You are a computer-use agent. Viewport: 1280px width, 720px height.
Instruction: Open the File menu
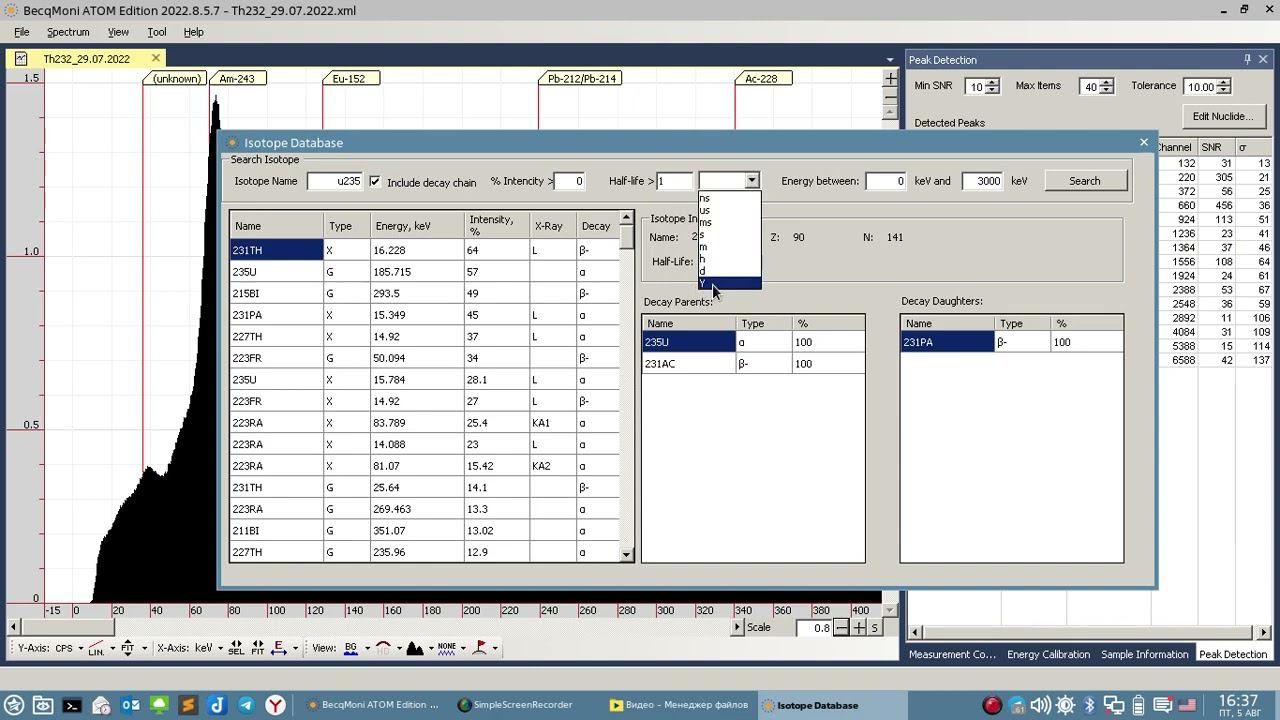tap(21, 32)
